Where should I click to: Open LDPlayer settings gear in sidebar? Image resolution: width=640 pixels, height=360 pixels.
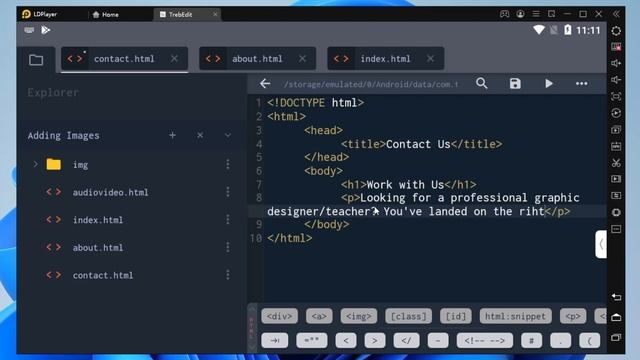(x=616, y=31)
